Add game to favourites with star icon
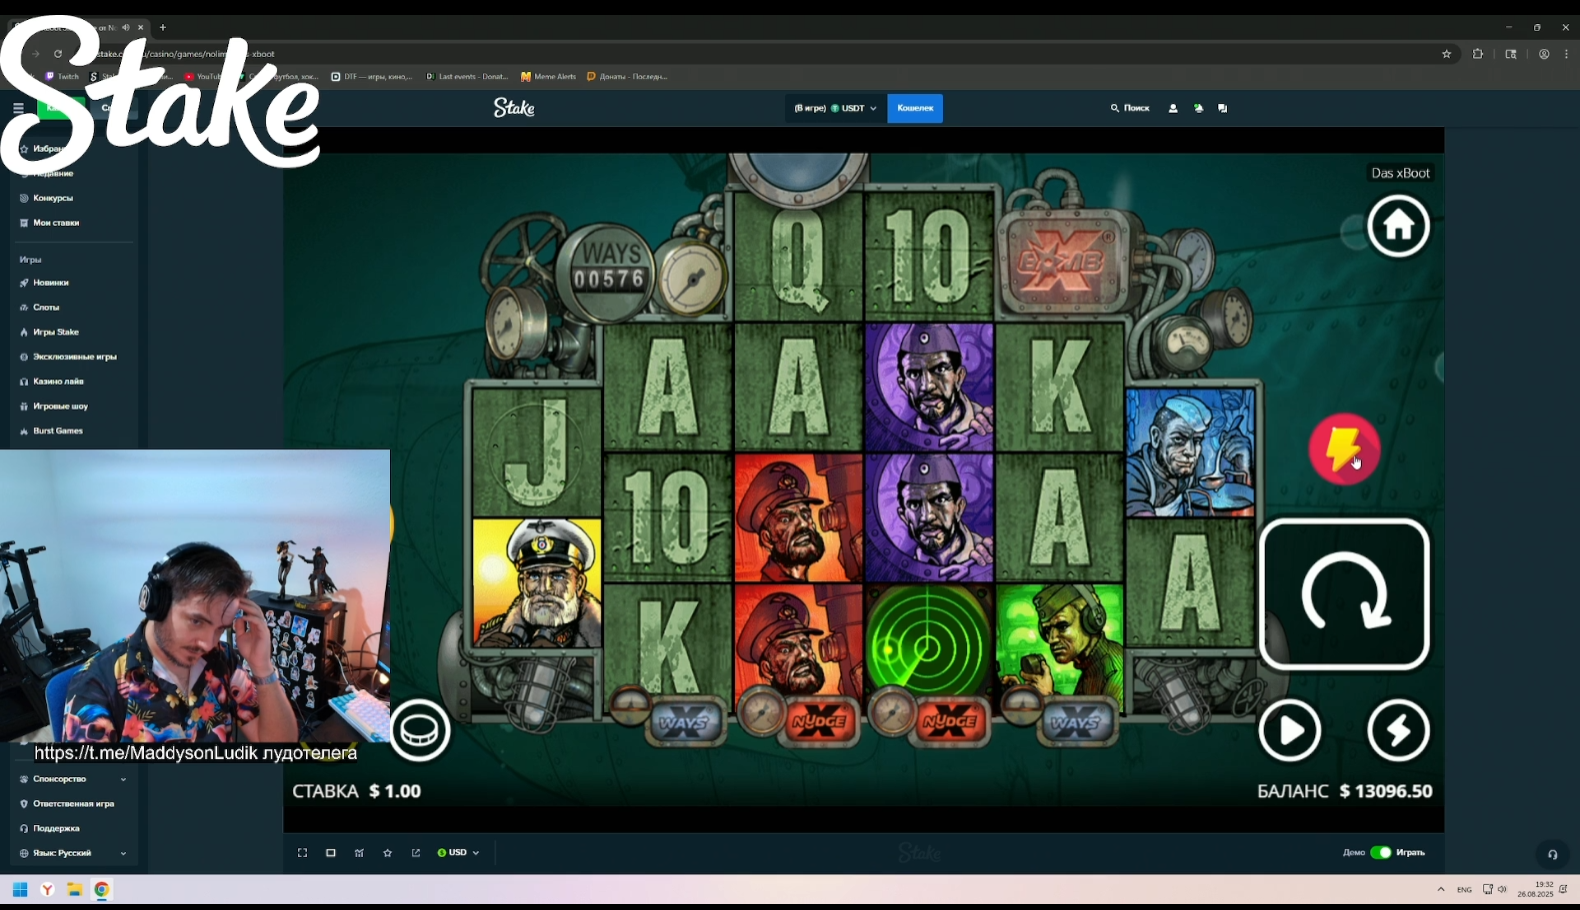This screenshot has width=1580, height=910. pos(387,853)
